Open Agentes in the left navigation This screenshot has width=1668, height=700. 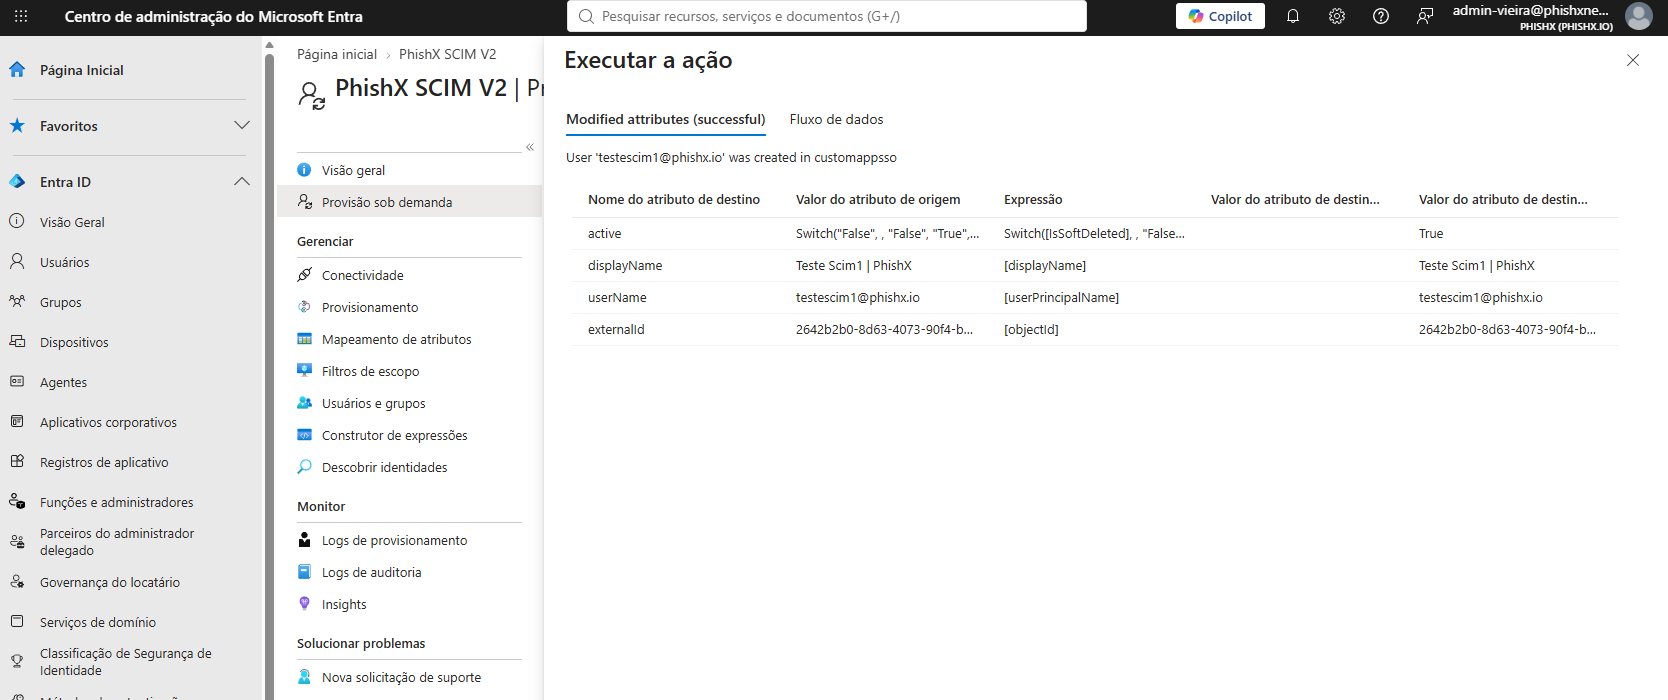point(63,382)
